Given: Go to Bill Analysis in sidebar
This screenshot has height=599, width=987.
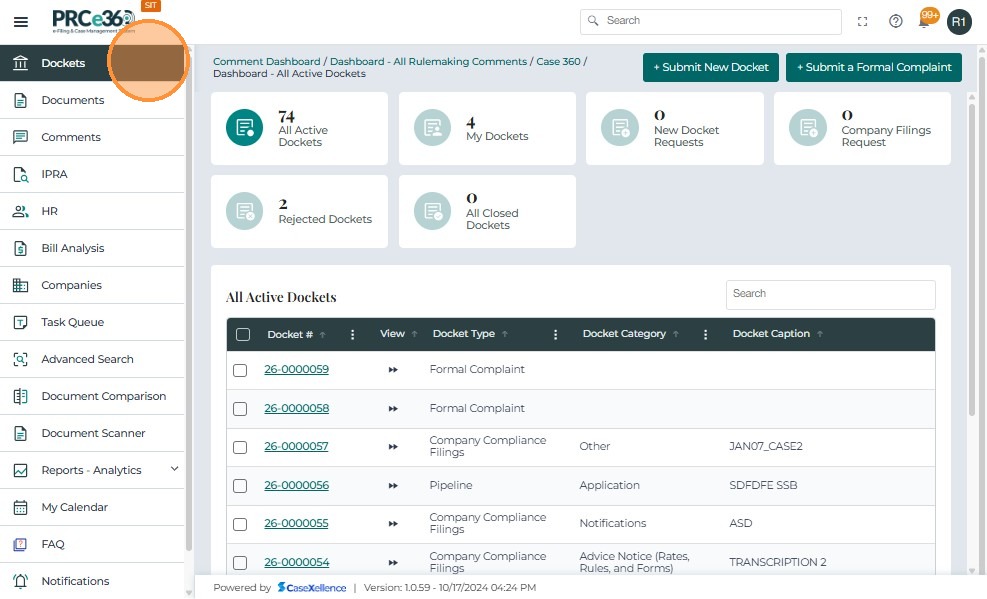Looking at the screenshot, I should [x=73, y=248].
